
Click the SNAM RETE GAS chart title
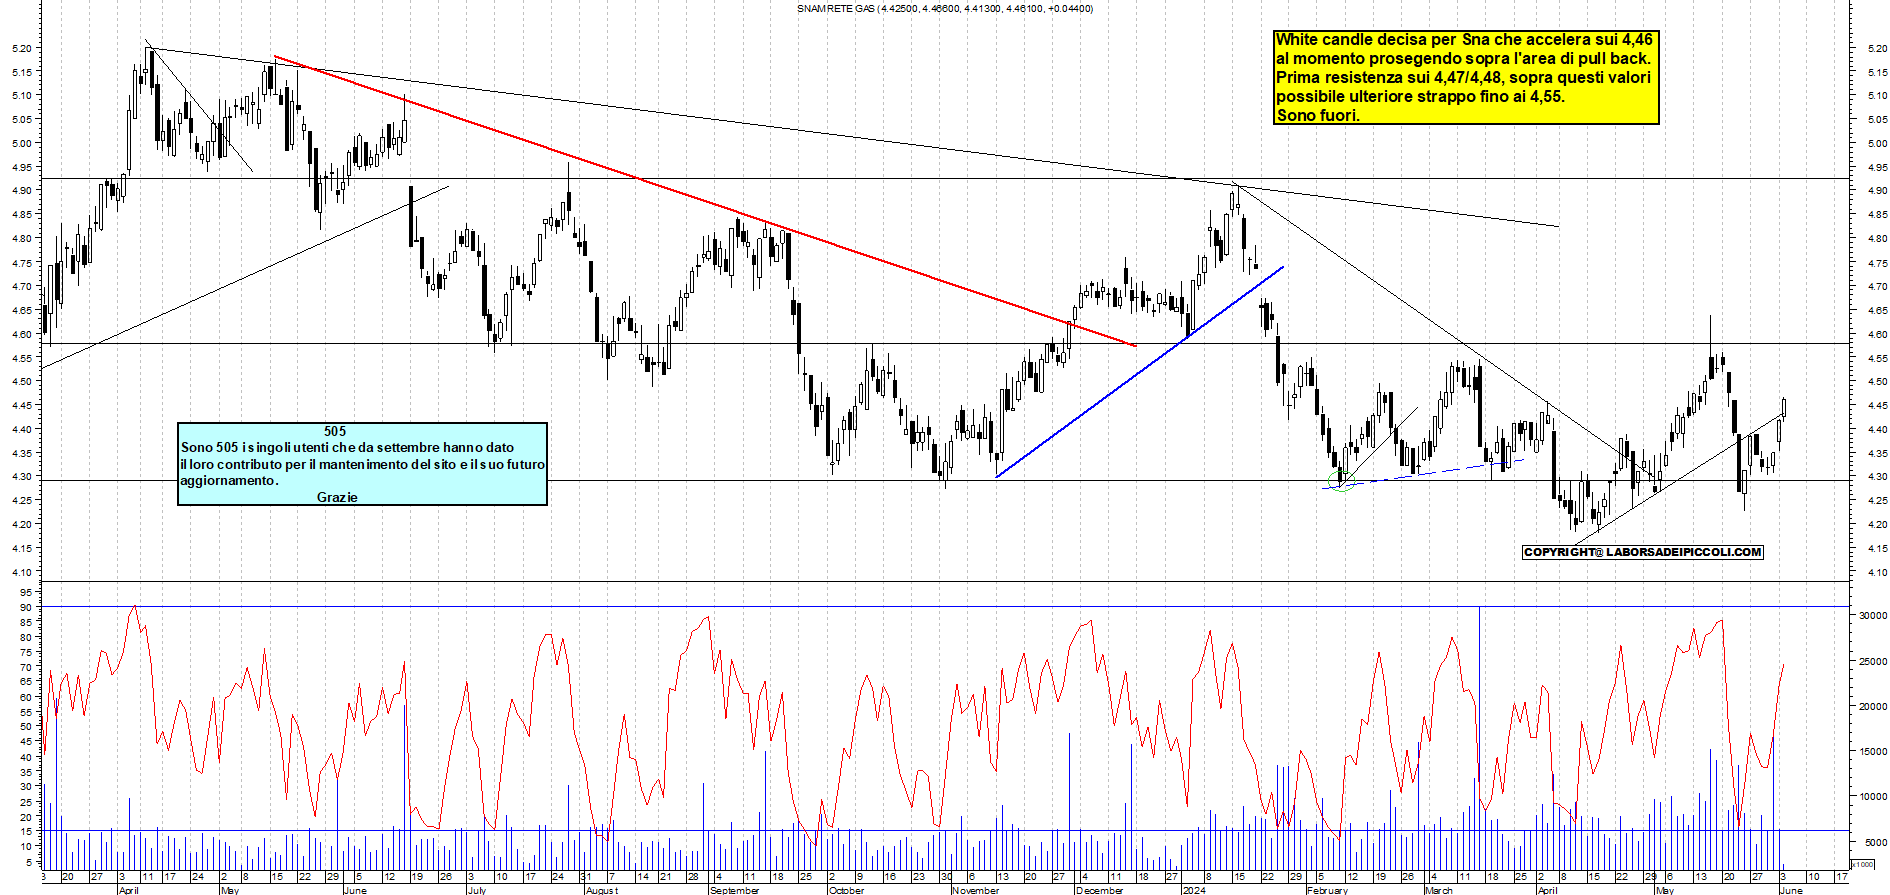[x=944, y=8]
